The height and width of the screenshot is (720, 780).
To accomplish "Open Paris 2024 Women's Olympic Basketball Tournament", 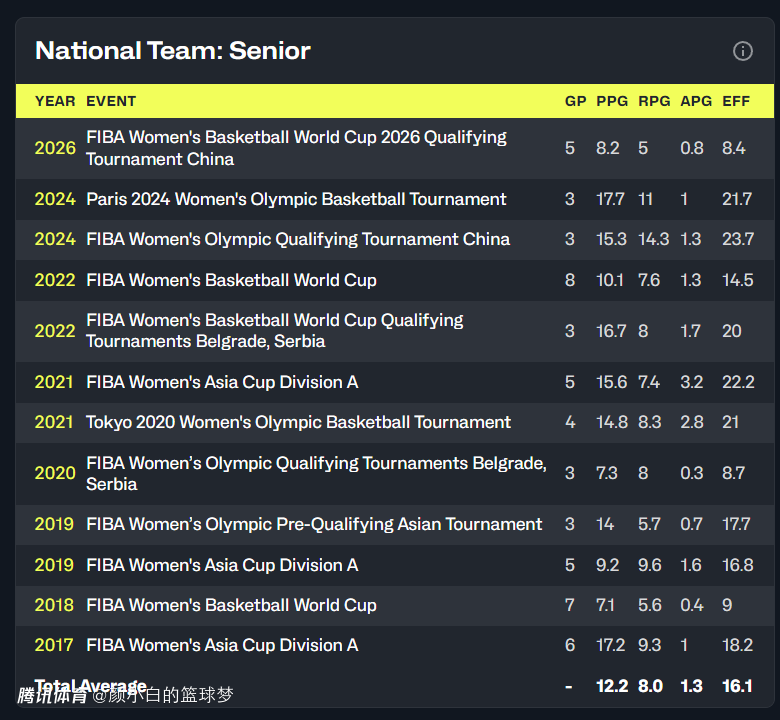I will click(x=296, y=199).
